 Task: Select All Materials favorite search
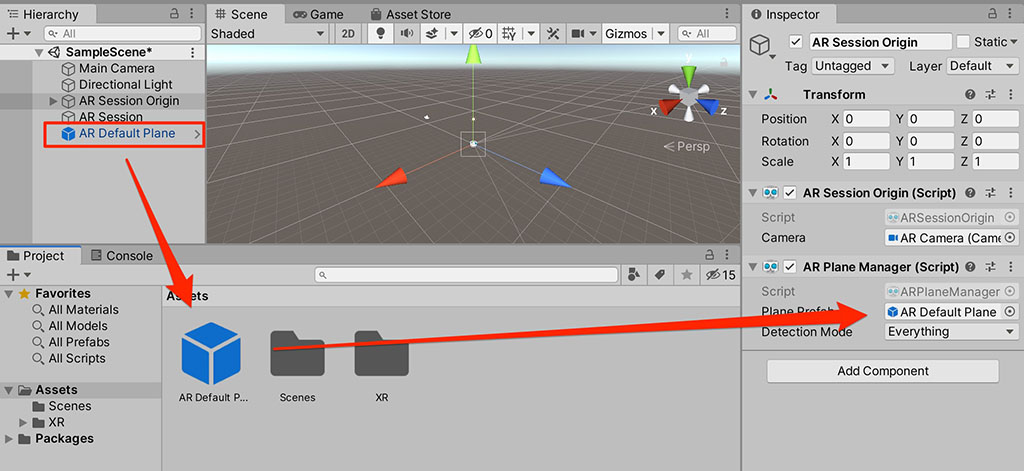[84, 310]
